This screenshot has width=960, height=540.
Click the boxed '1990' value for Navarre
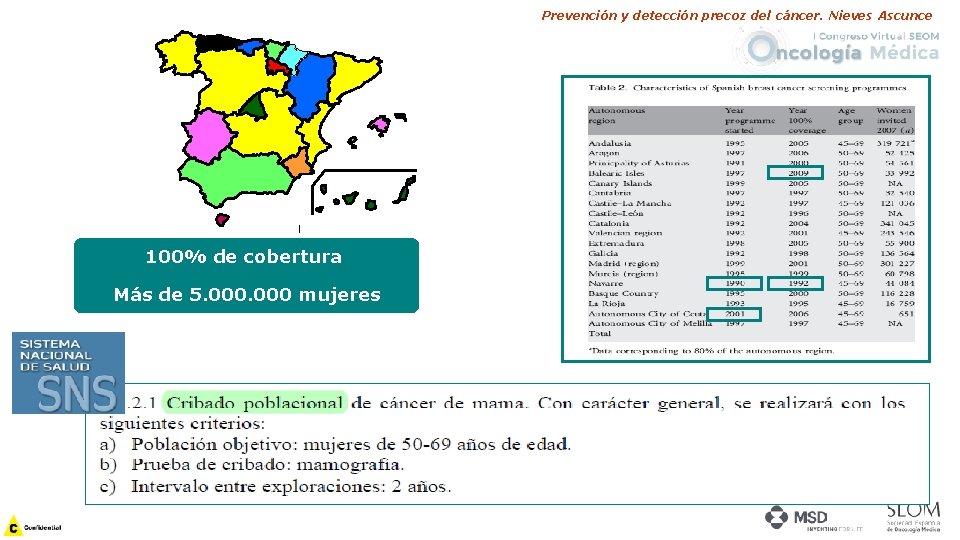pyautogui.click(x=734, y=283)
